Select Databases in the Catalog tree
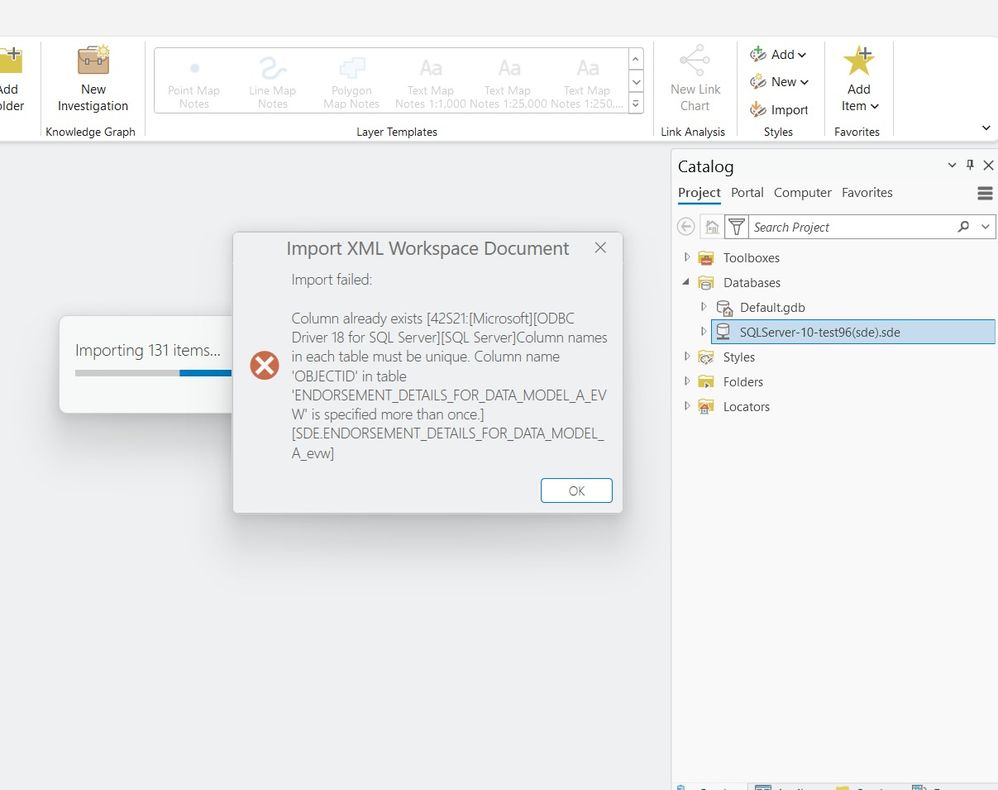 [x=752, y=283]
